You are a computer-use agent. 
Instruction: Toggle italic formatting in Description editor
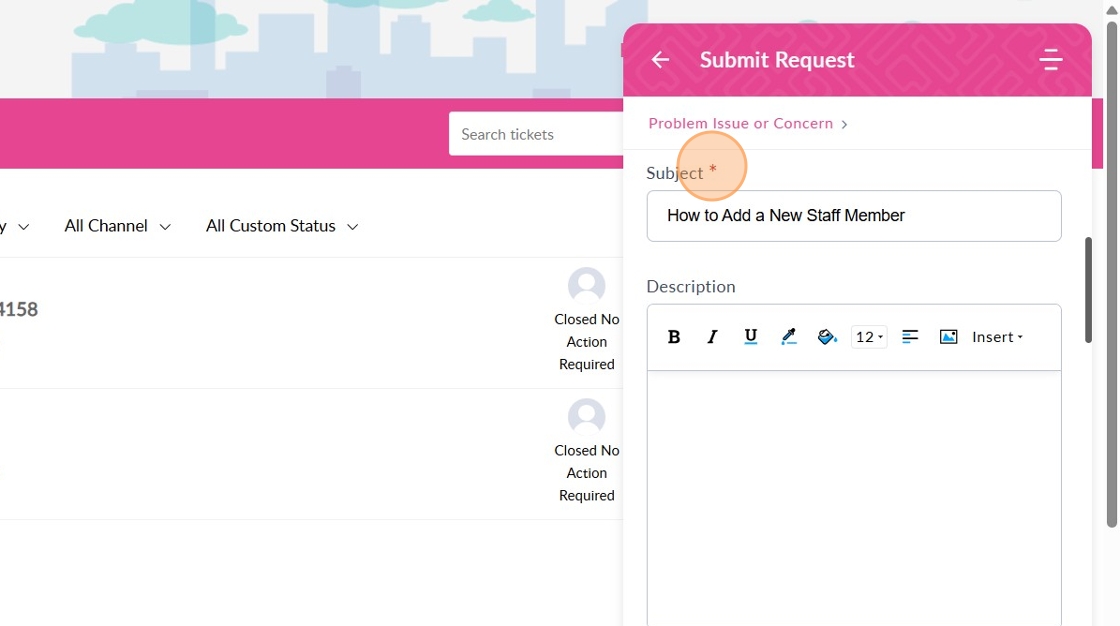coord(712,337)
